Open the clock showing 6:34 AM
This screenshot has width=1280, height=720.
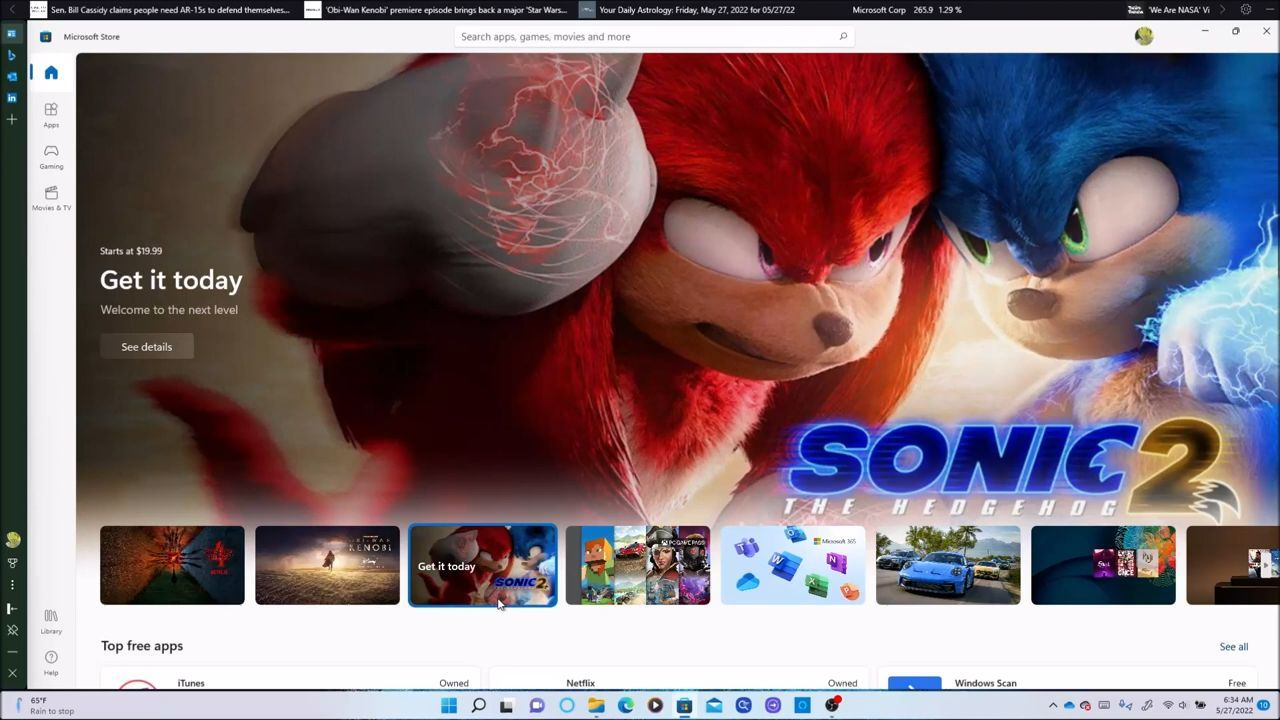click(x=1237, y=705)
